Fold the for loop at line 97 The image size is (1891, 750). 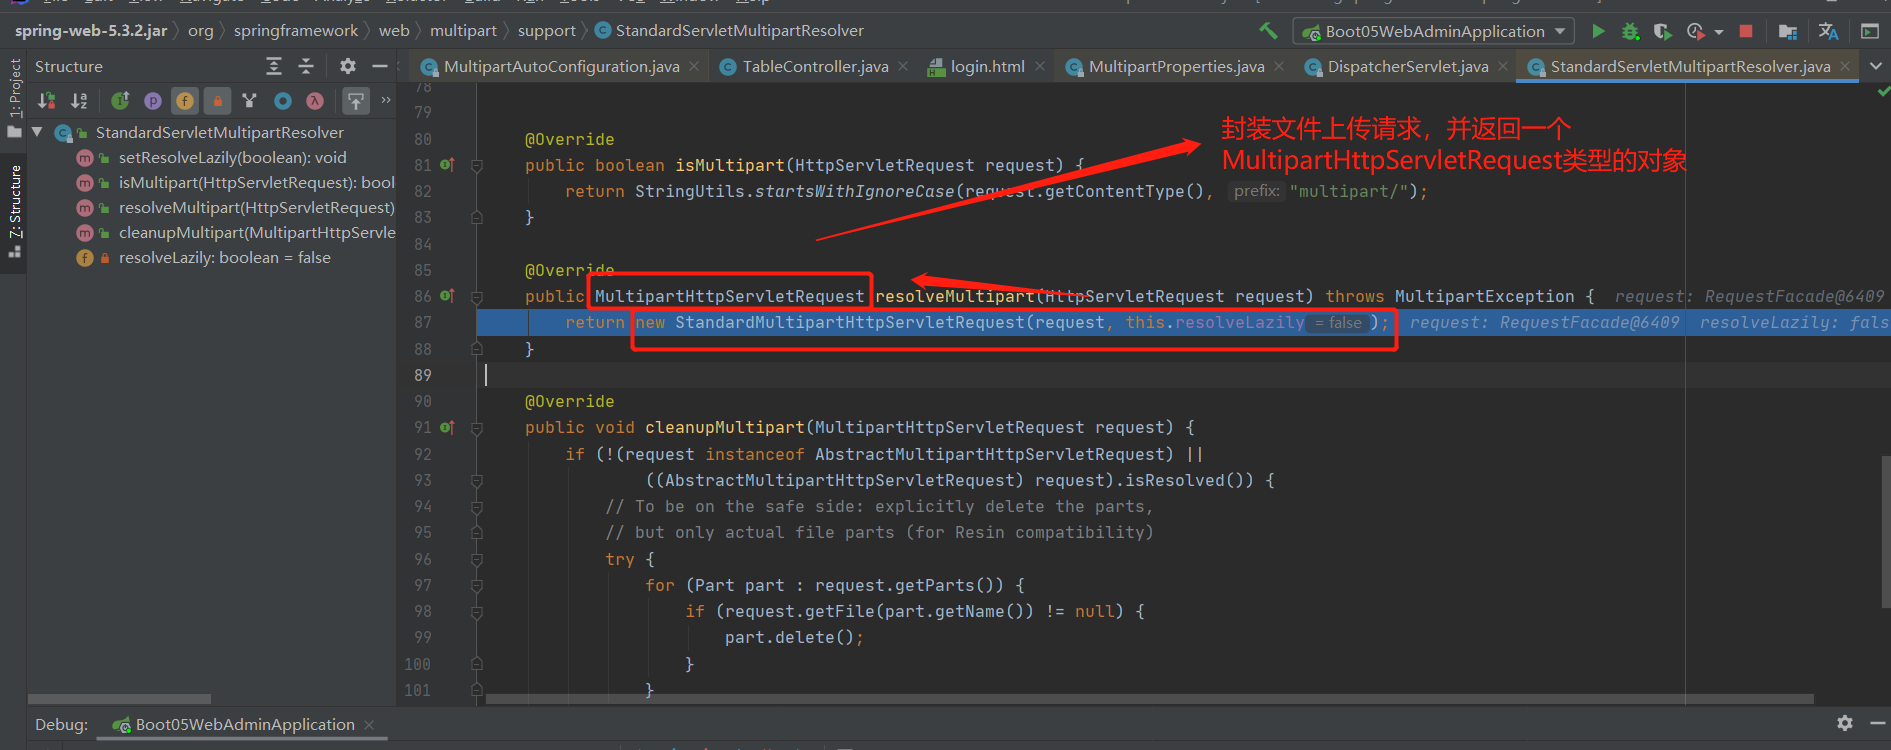click(477, 585)
